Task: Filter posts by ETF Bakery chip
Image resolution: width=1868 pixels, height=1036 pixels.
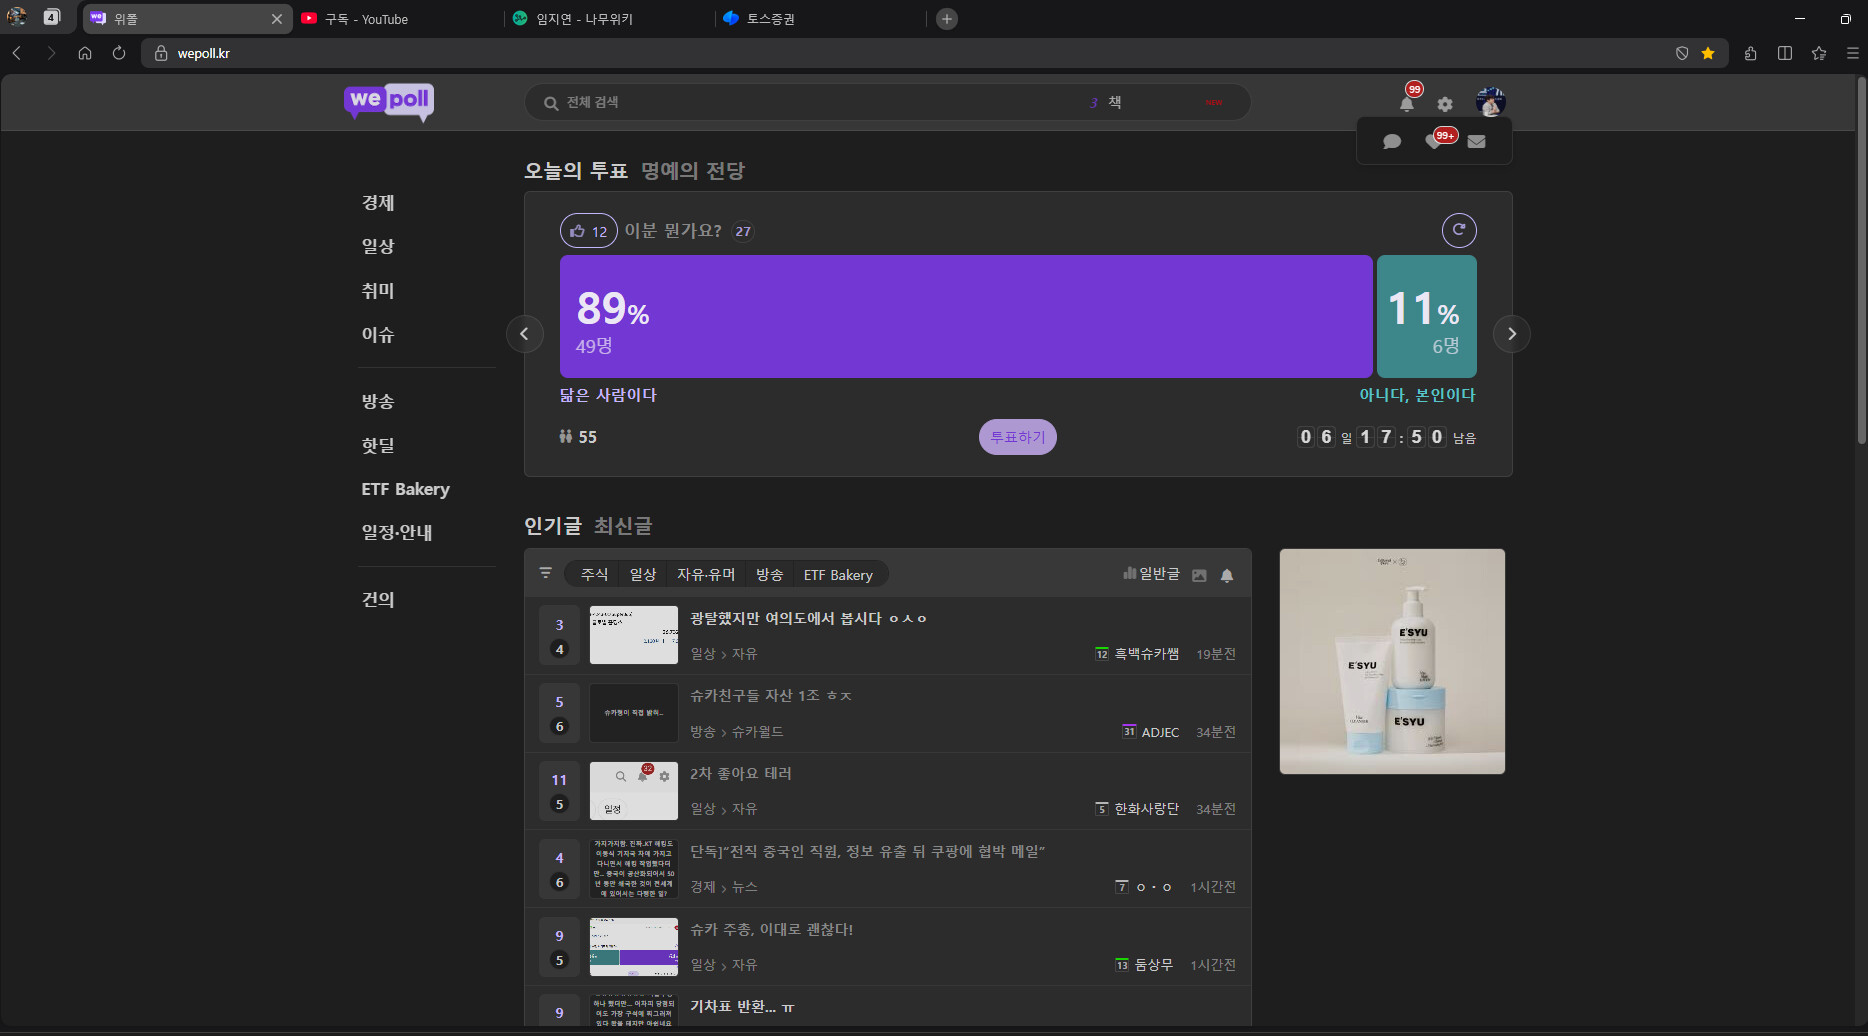Action: point(838,574)
